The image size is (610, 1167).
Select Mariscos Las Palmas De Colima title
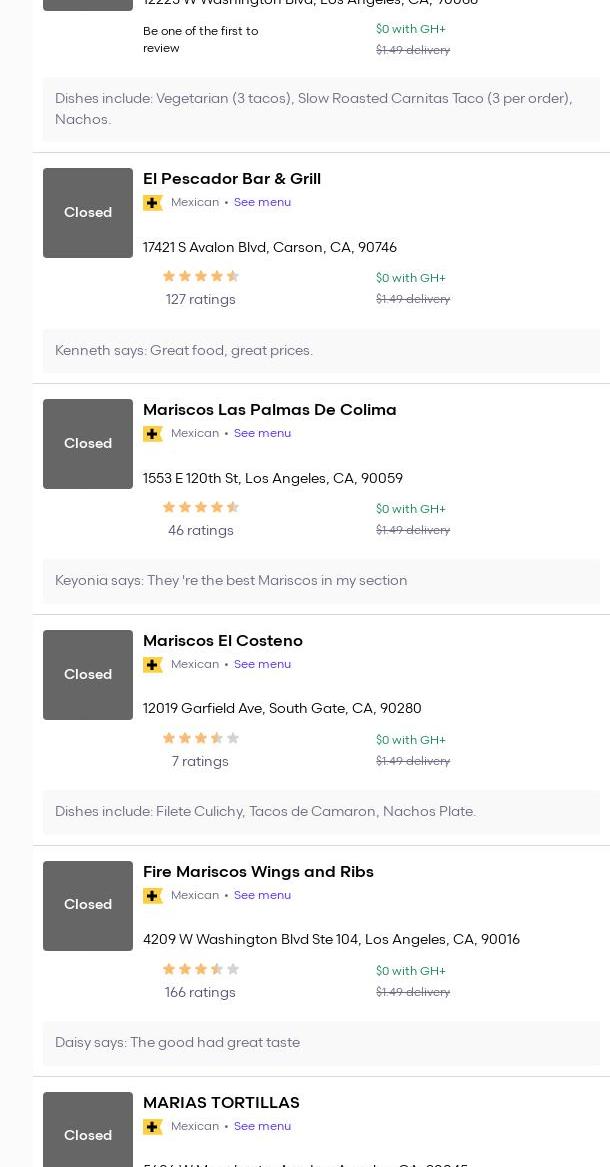[x=269, y=410]
